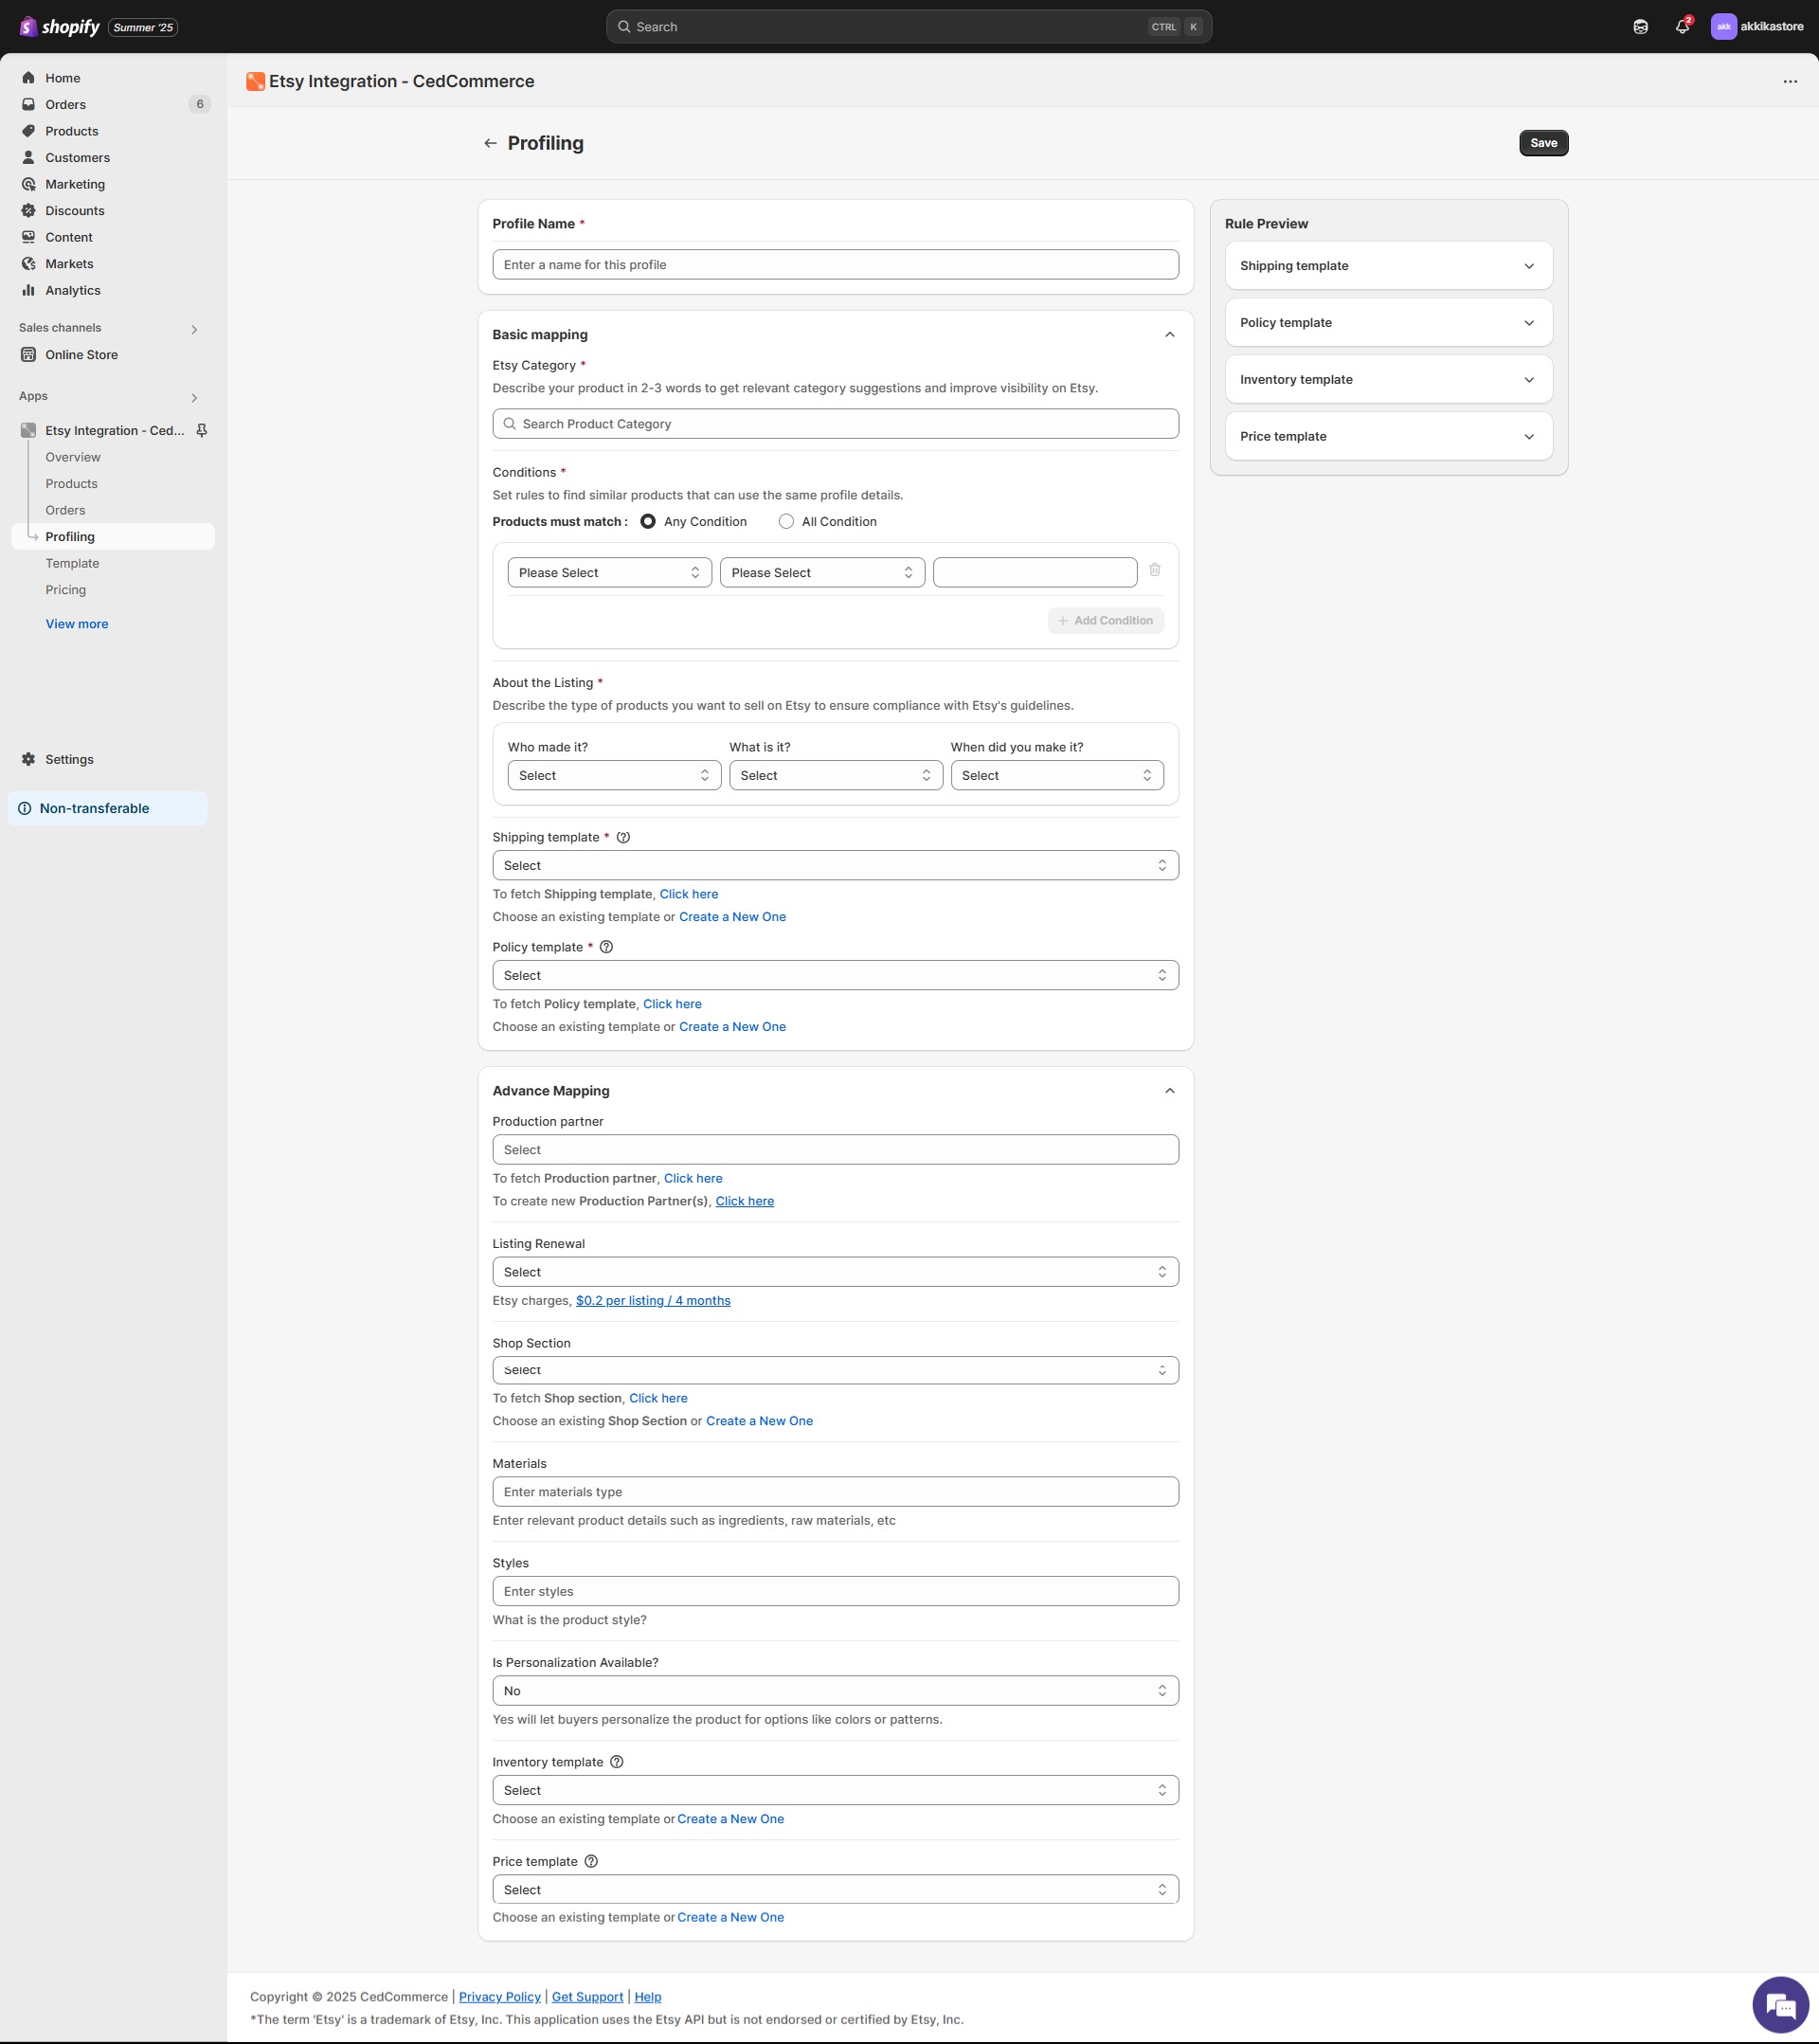Select the All Condition radio button
Image resolution: width=1819 pixels, height=2044 pixels.
786,522
